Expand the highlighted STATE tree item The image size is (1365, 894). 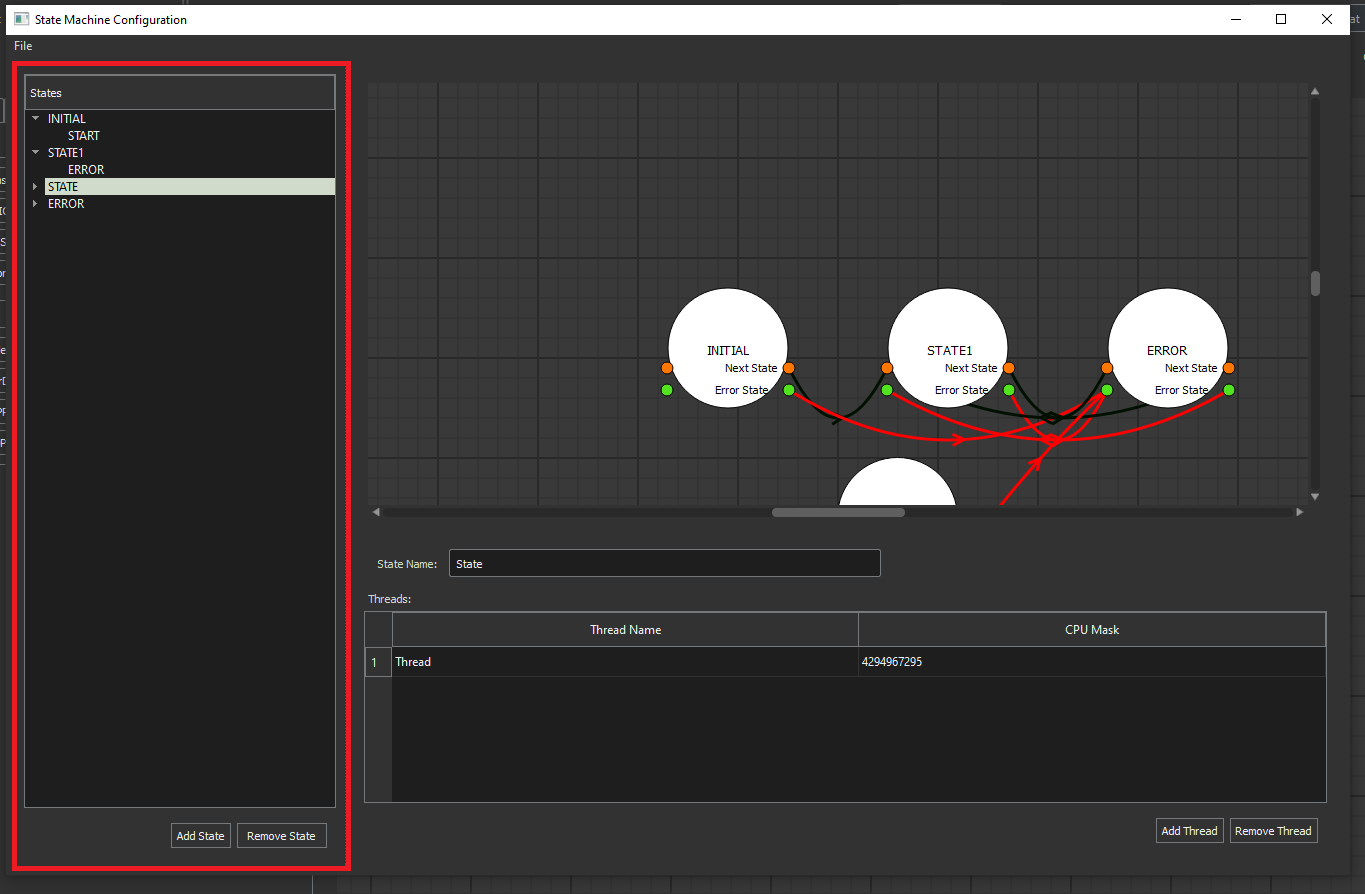pos(36,187)
